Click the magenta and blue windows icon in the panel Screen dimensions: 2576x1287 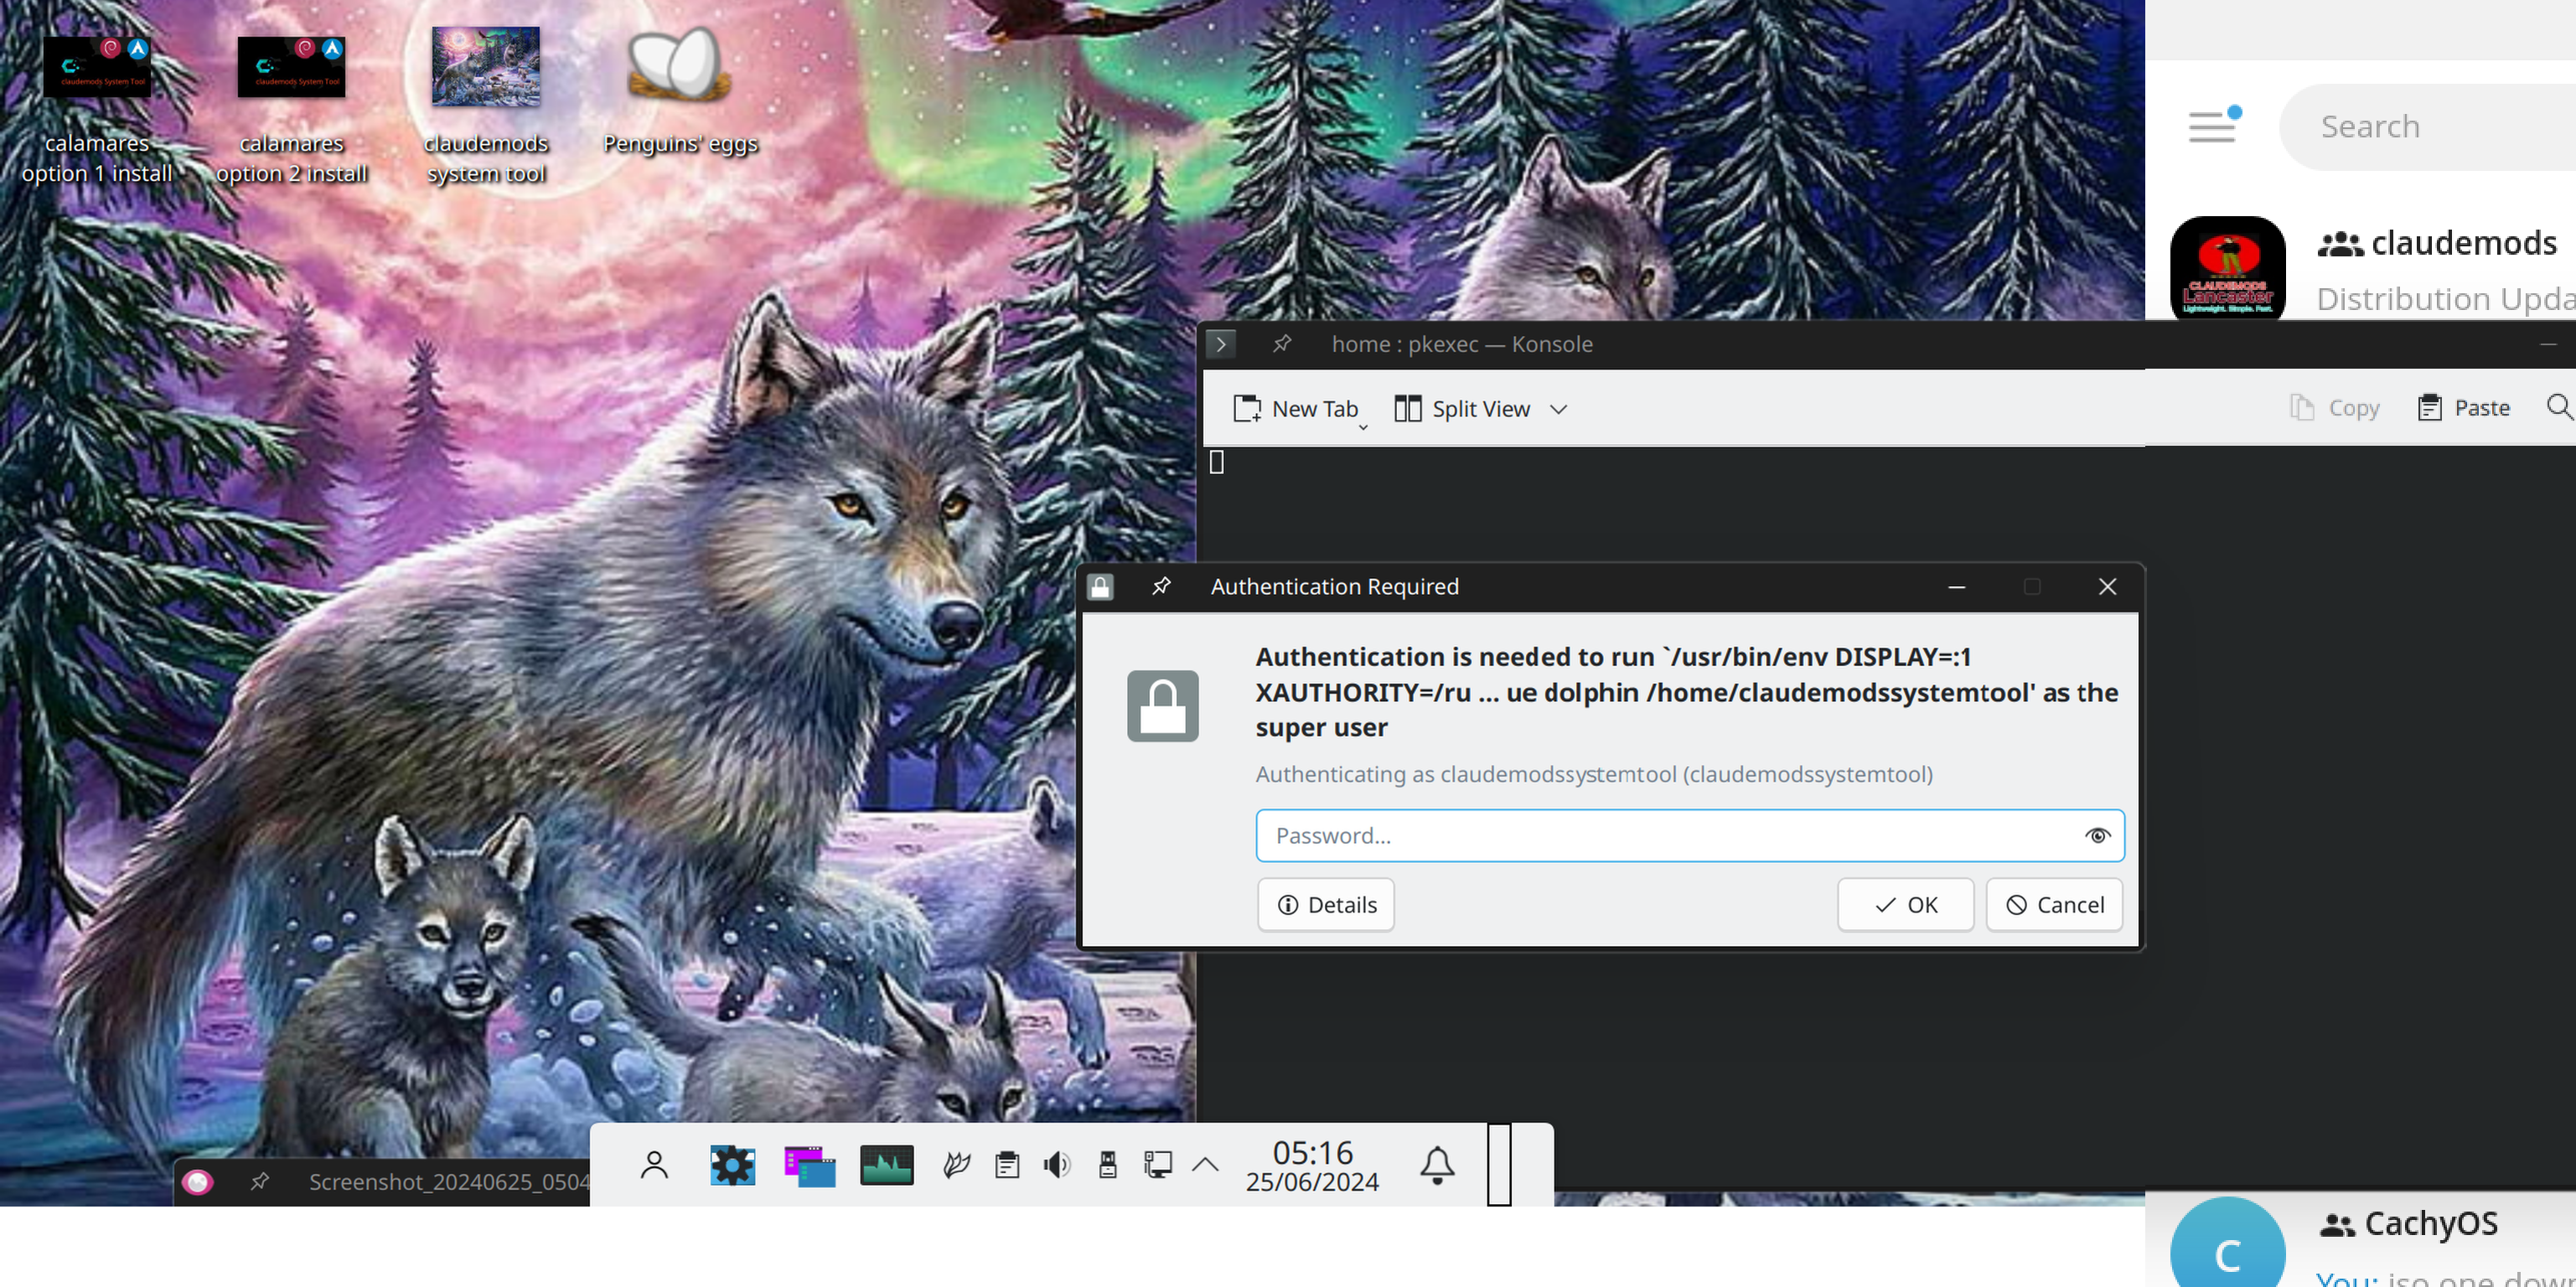[x=810, y=1166]
